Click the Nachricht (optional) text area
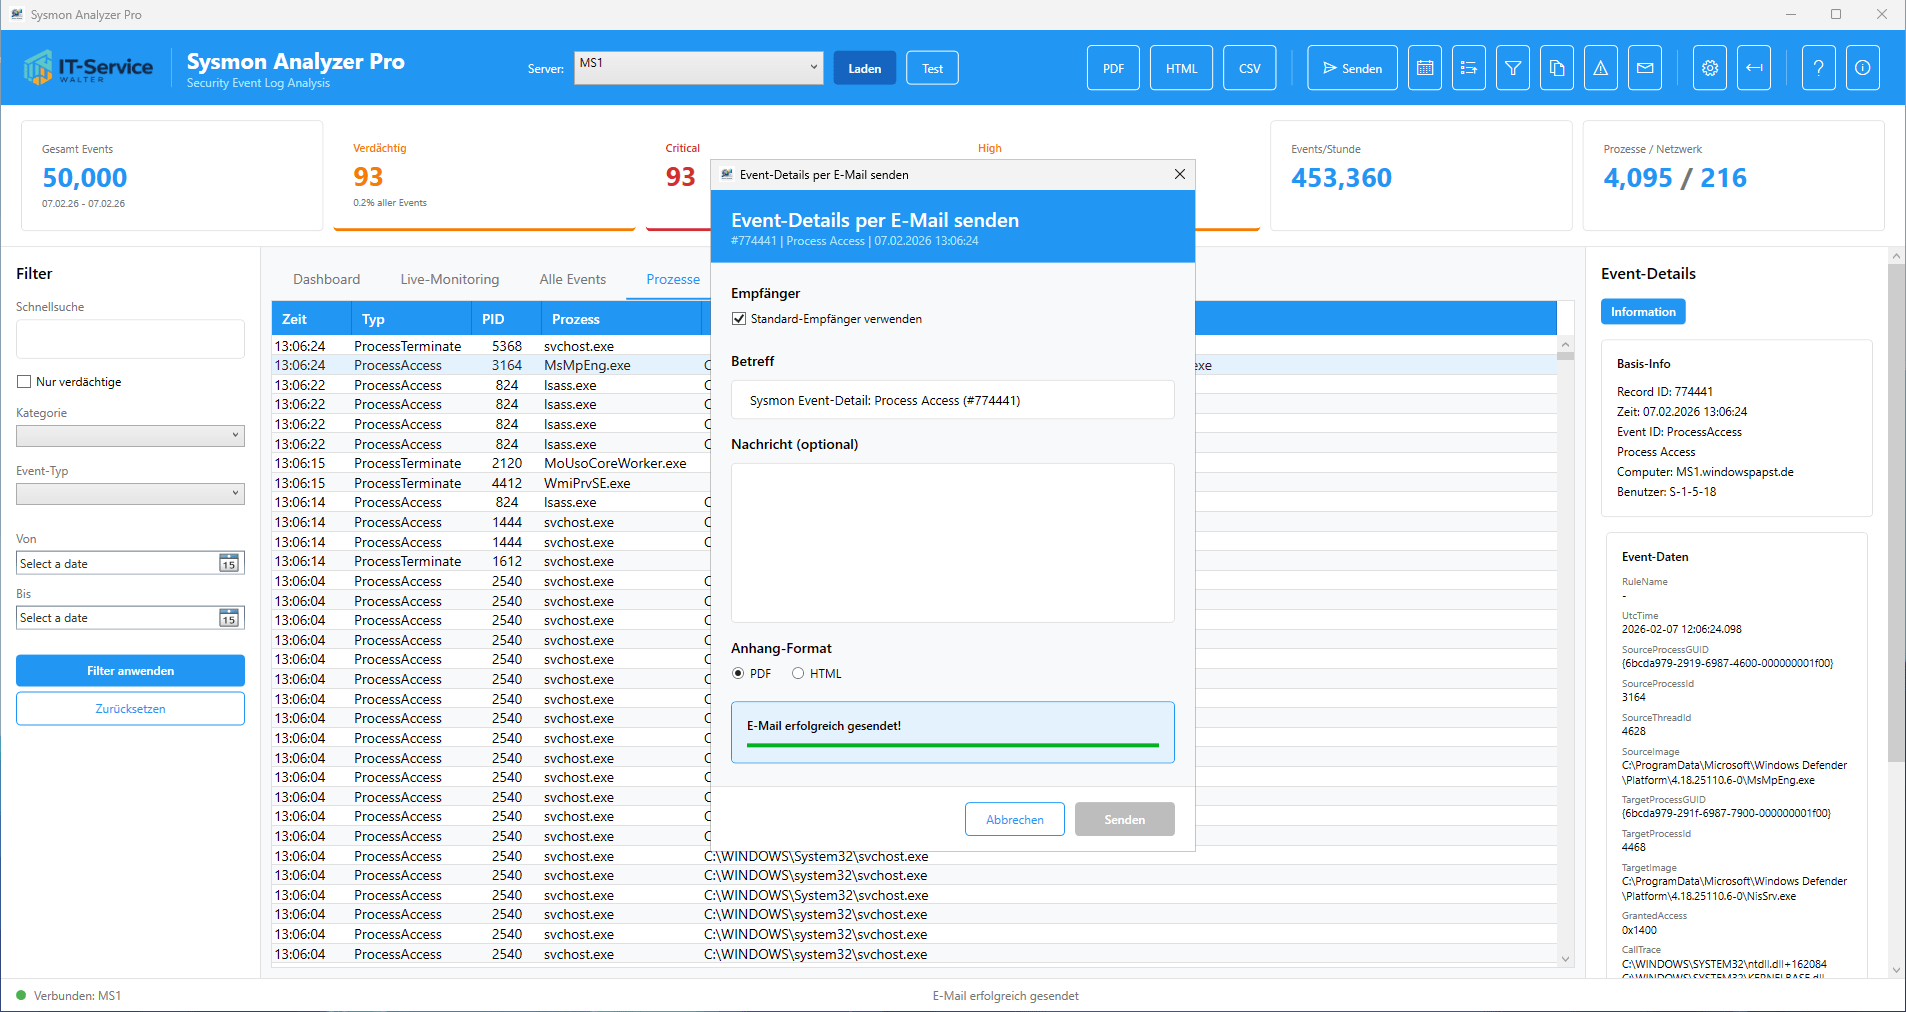This screenshot has height=1012, width=1906. pos(952,542)
